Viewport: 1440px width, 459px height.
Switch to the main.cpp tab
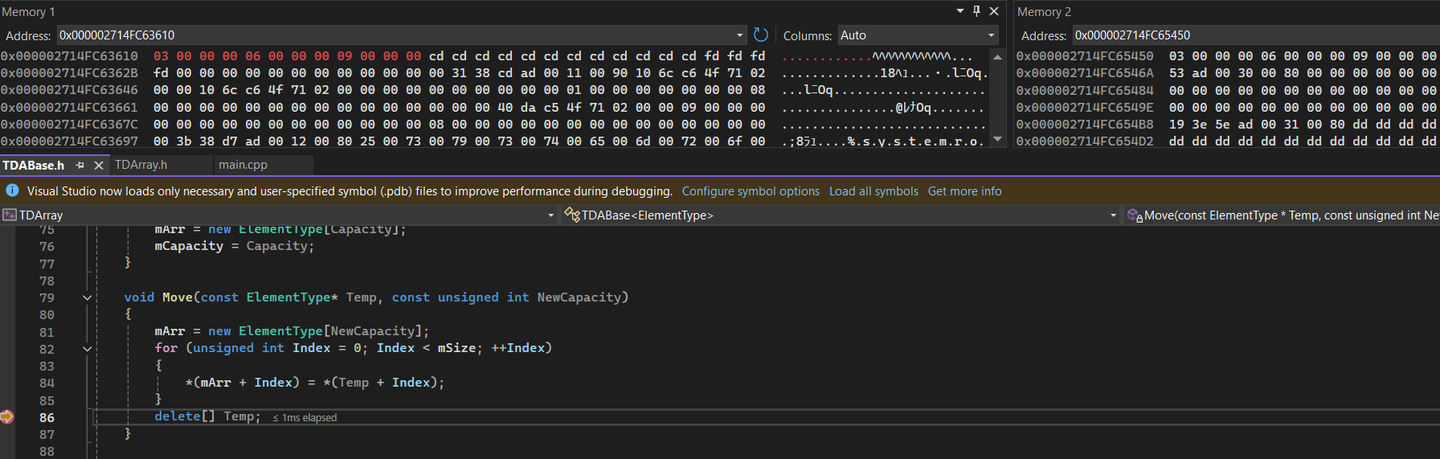[x=243, y=165]
